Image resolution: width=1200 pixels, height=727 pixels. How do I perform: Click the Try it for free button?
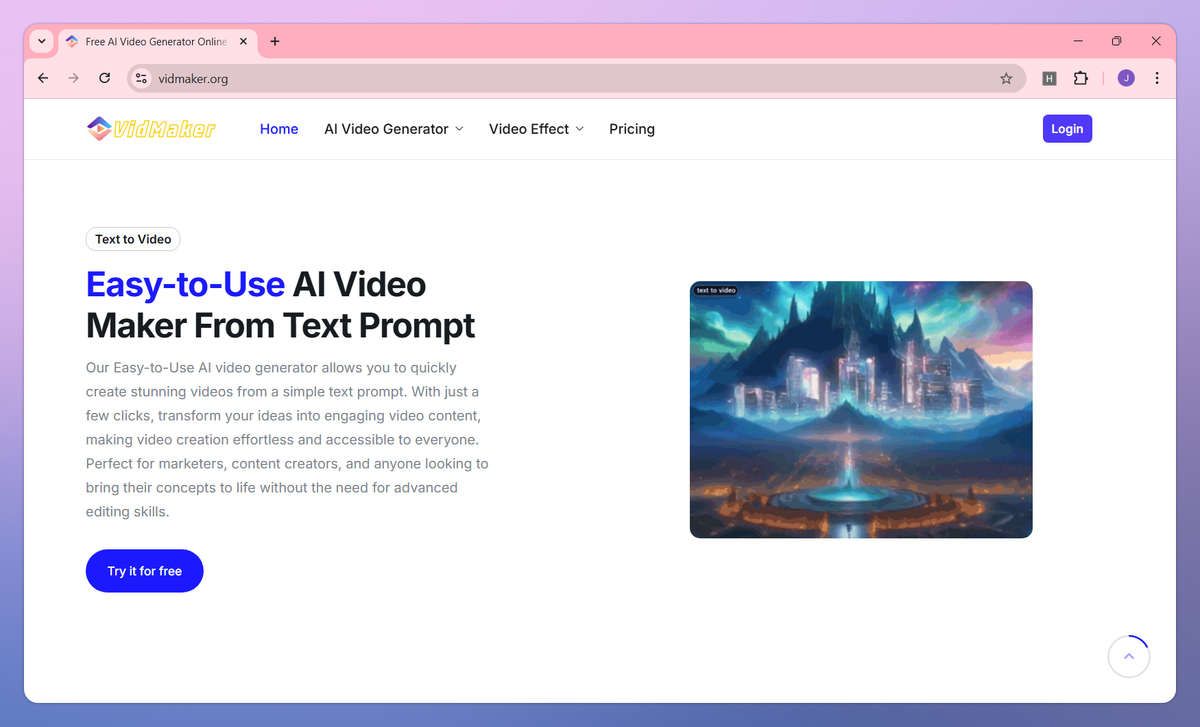point(144,570)
